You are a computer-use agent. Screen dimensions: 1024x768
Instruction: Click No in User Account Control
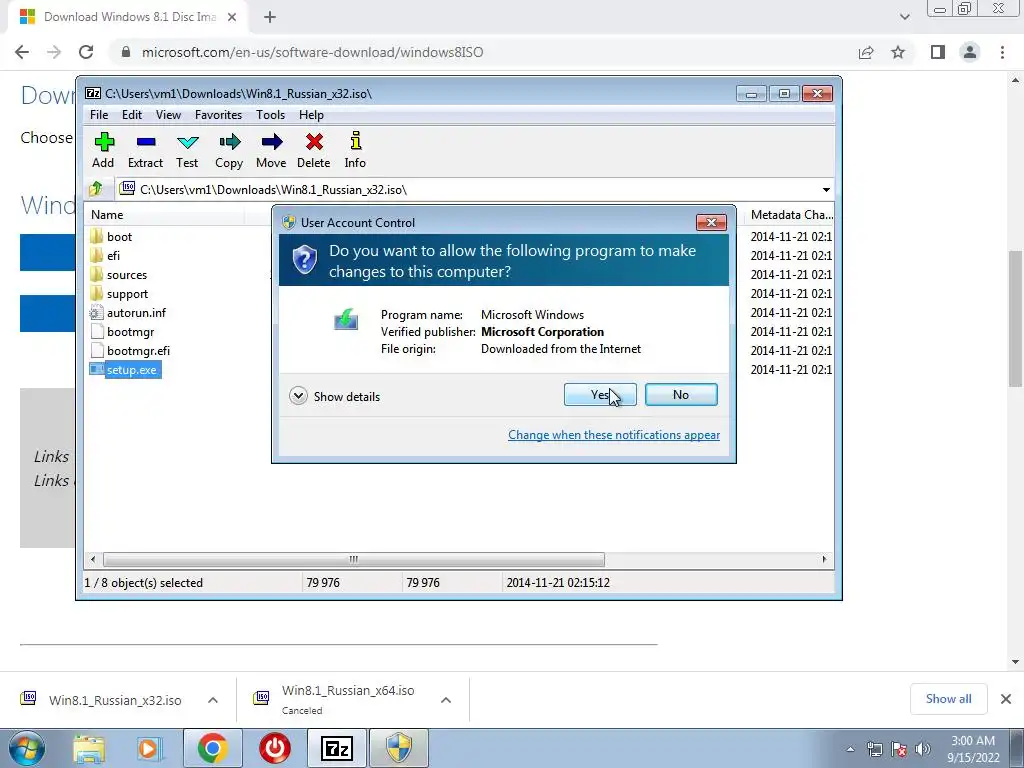[x=681, y=394]
